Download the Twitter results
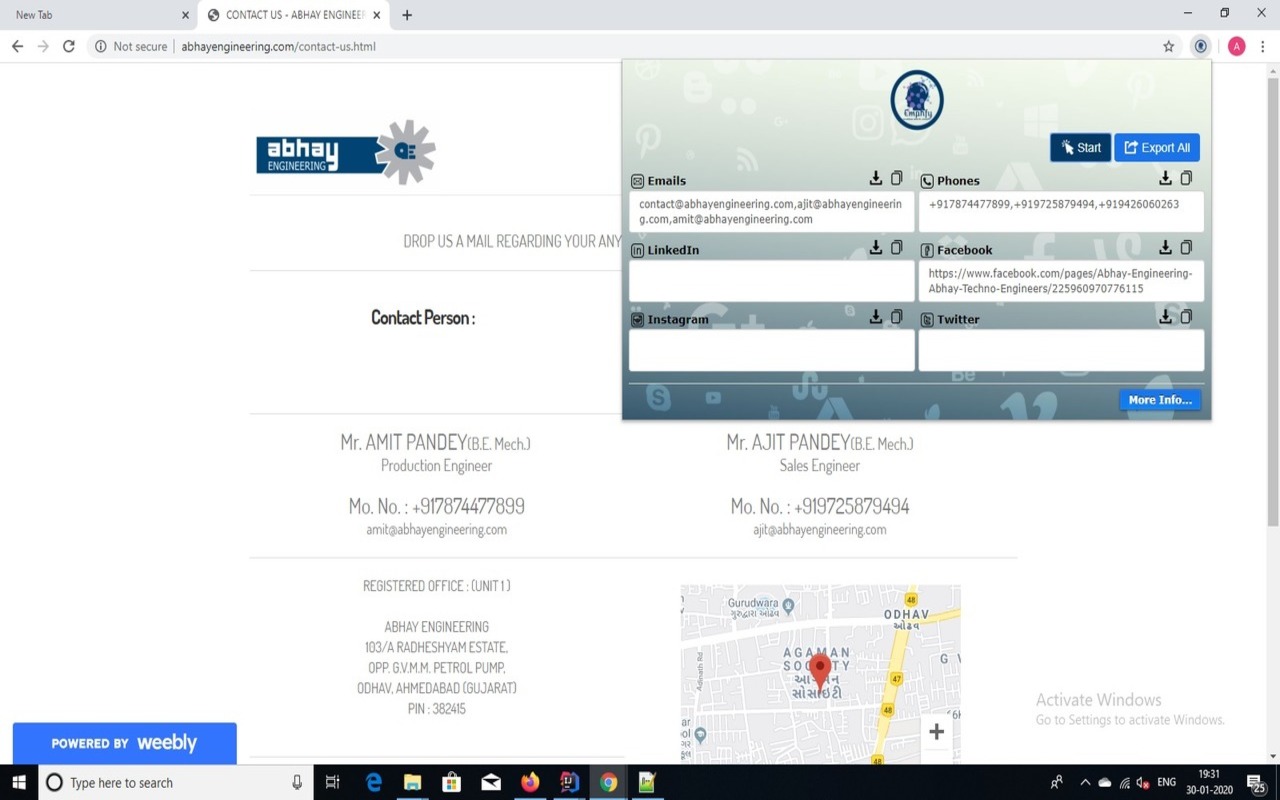 click(x=1165, y=317)
